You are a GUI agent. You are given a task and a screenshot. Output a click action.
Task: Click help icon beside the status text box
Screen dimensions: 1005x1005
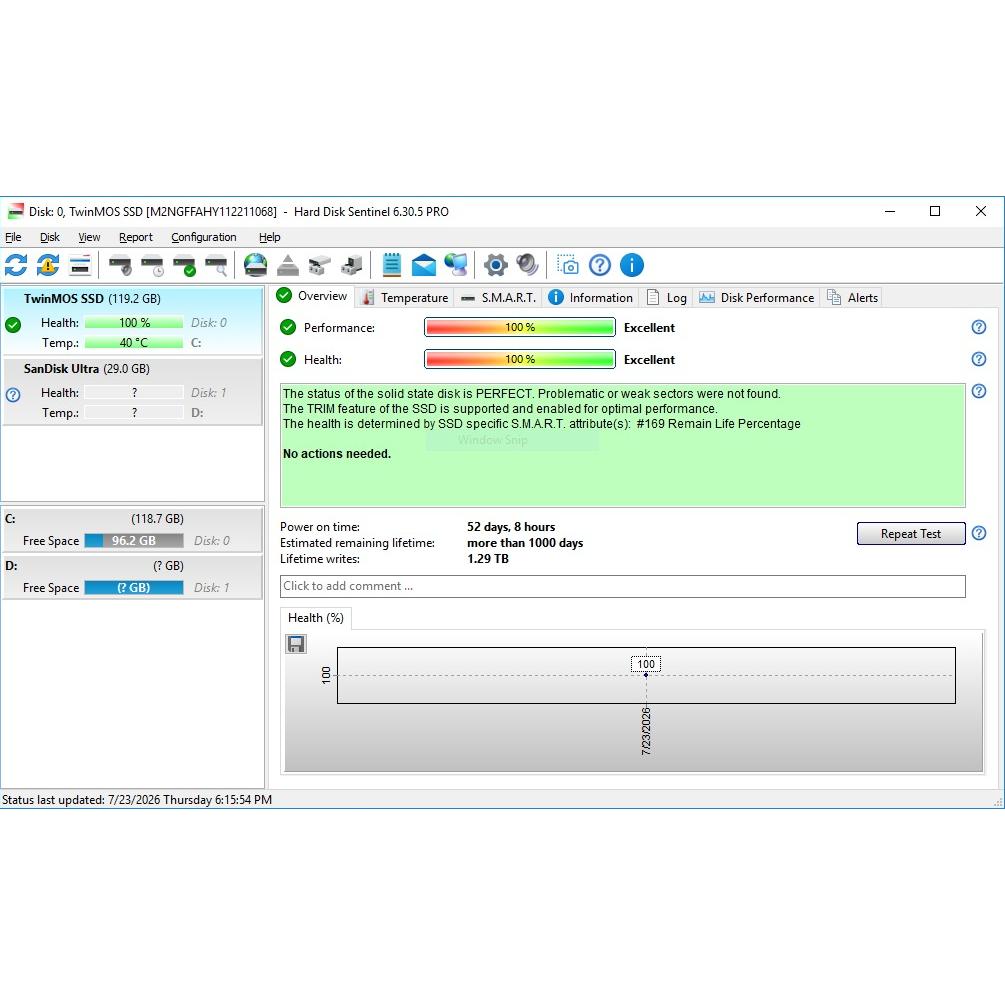(x=978, y=391)
